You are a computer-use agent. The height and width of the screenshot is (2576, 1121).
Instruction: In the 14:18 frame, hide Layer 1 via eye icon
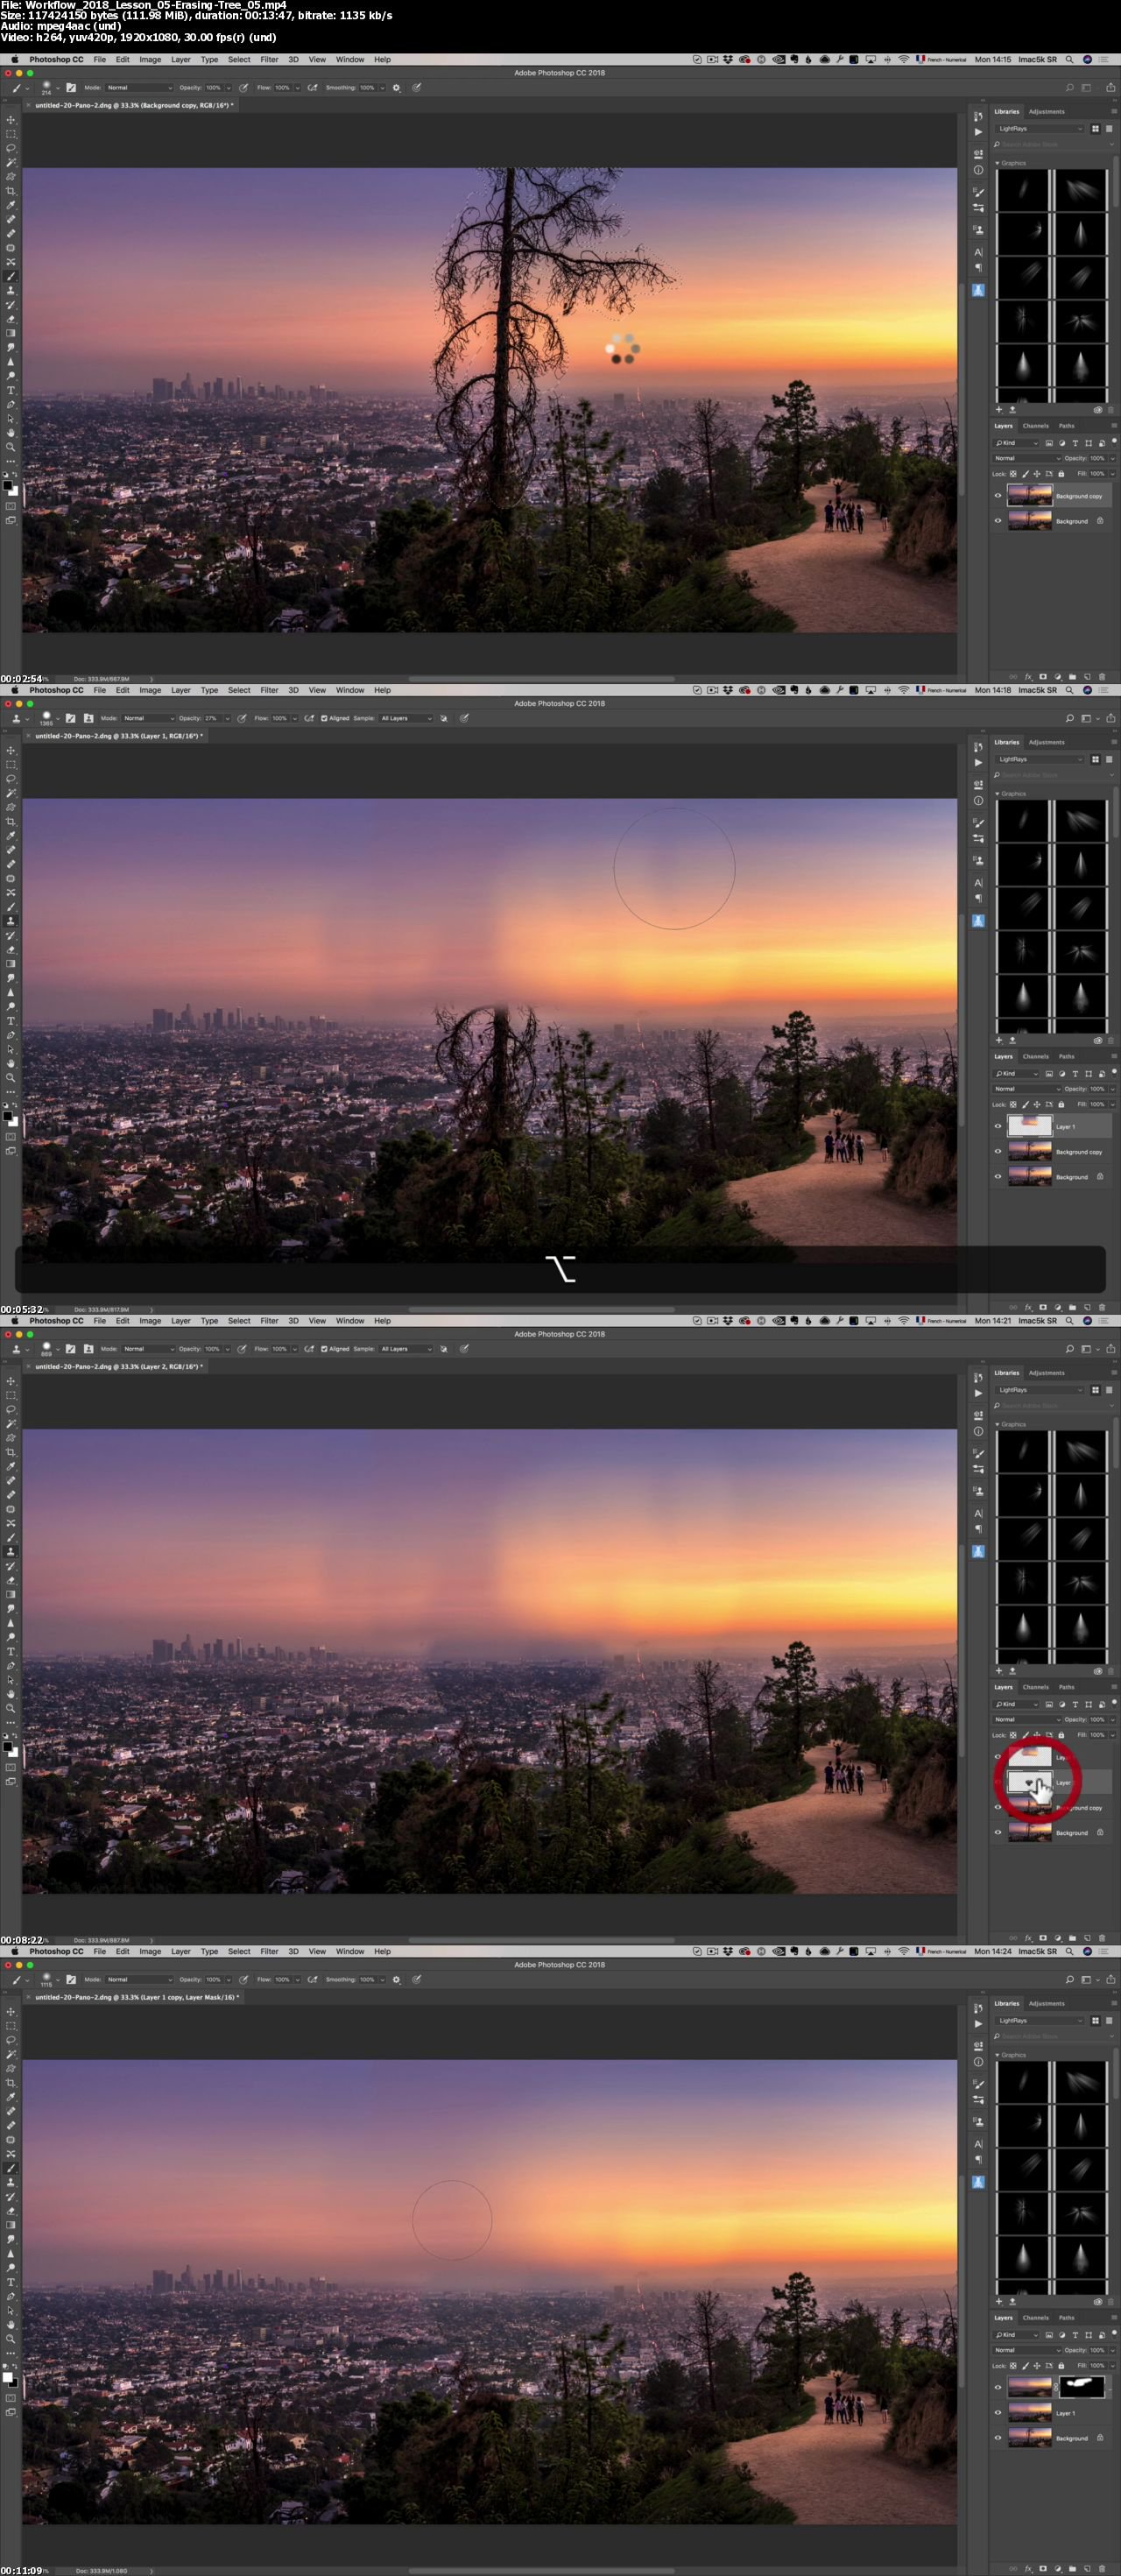[x=997, y=1126]
